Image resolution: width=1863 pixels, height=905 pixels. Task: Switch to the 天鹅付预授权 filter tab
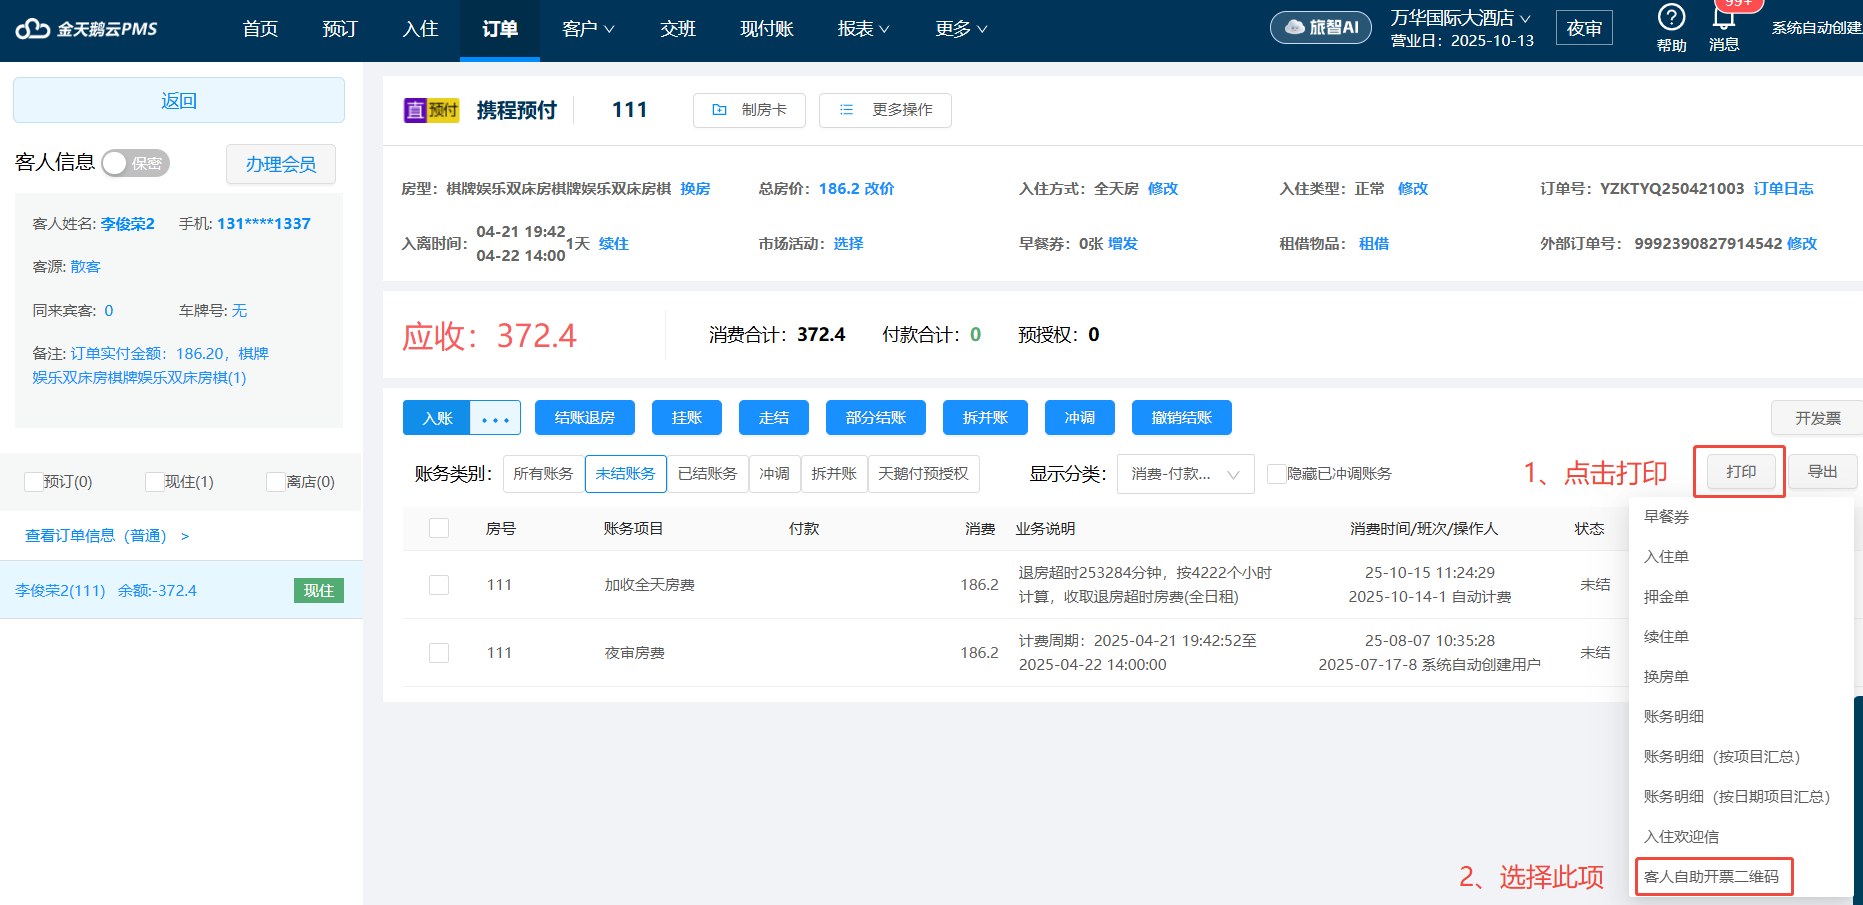click(x=924, y=474)
